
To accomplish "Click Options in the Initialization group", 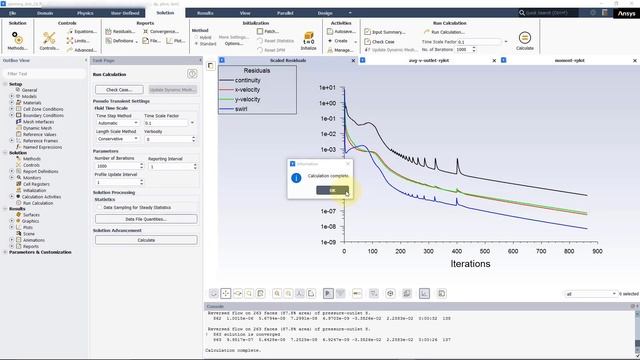I will point(233,44).
